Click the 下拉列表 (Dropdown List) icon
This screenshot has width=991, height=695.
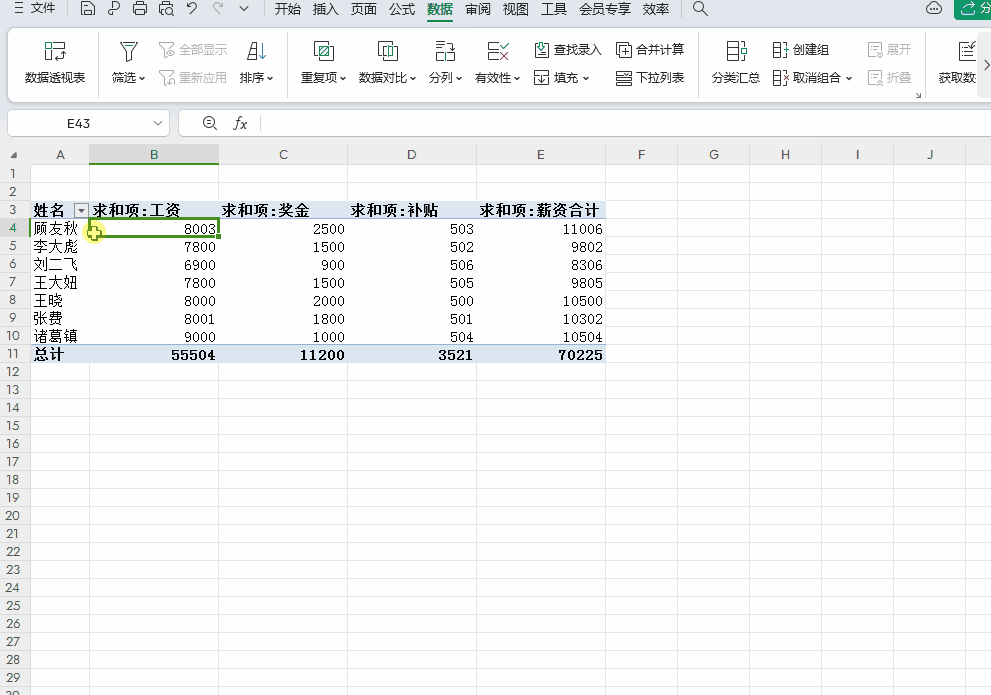coord(650,77)
